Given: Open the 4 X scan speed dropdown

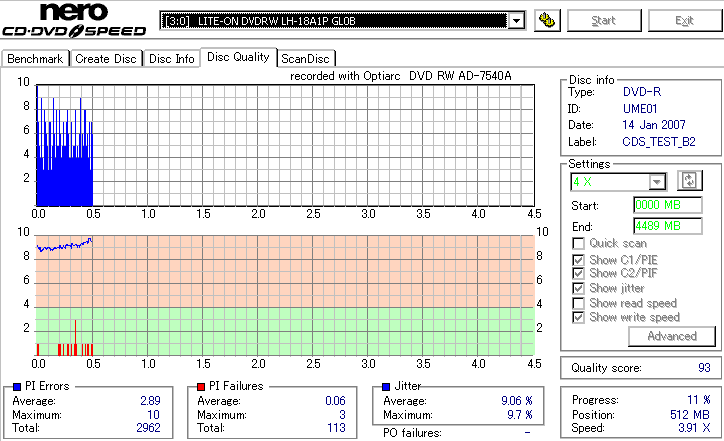Looking at the screenshot, I should click(619, 182).
